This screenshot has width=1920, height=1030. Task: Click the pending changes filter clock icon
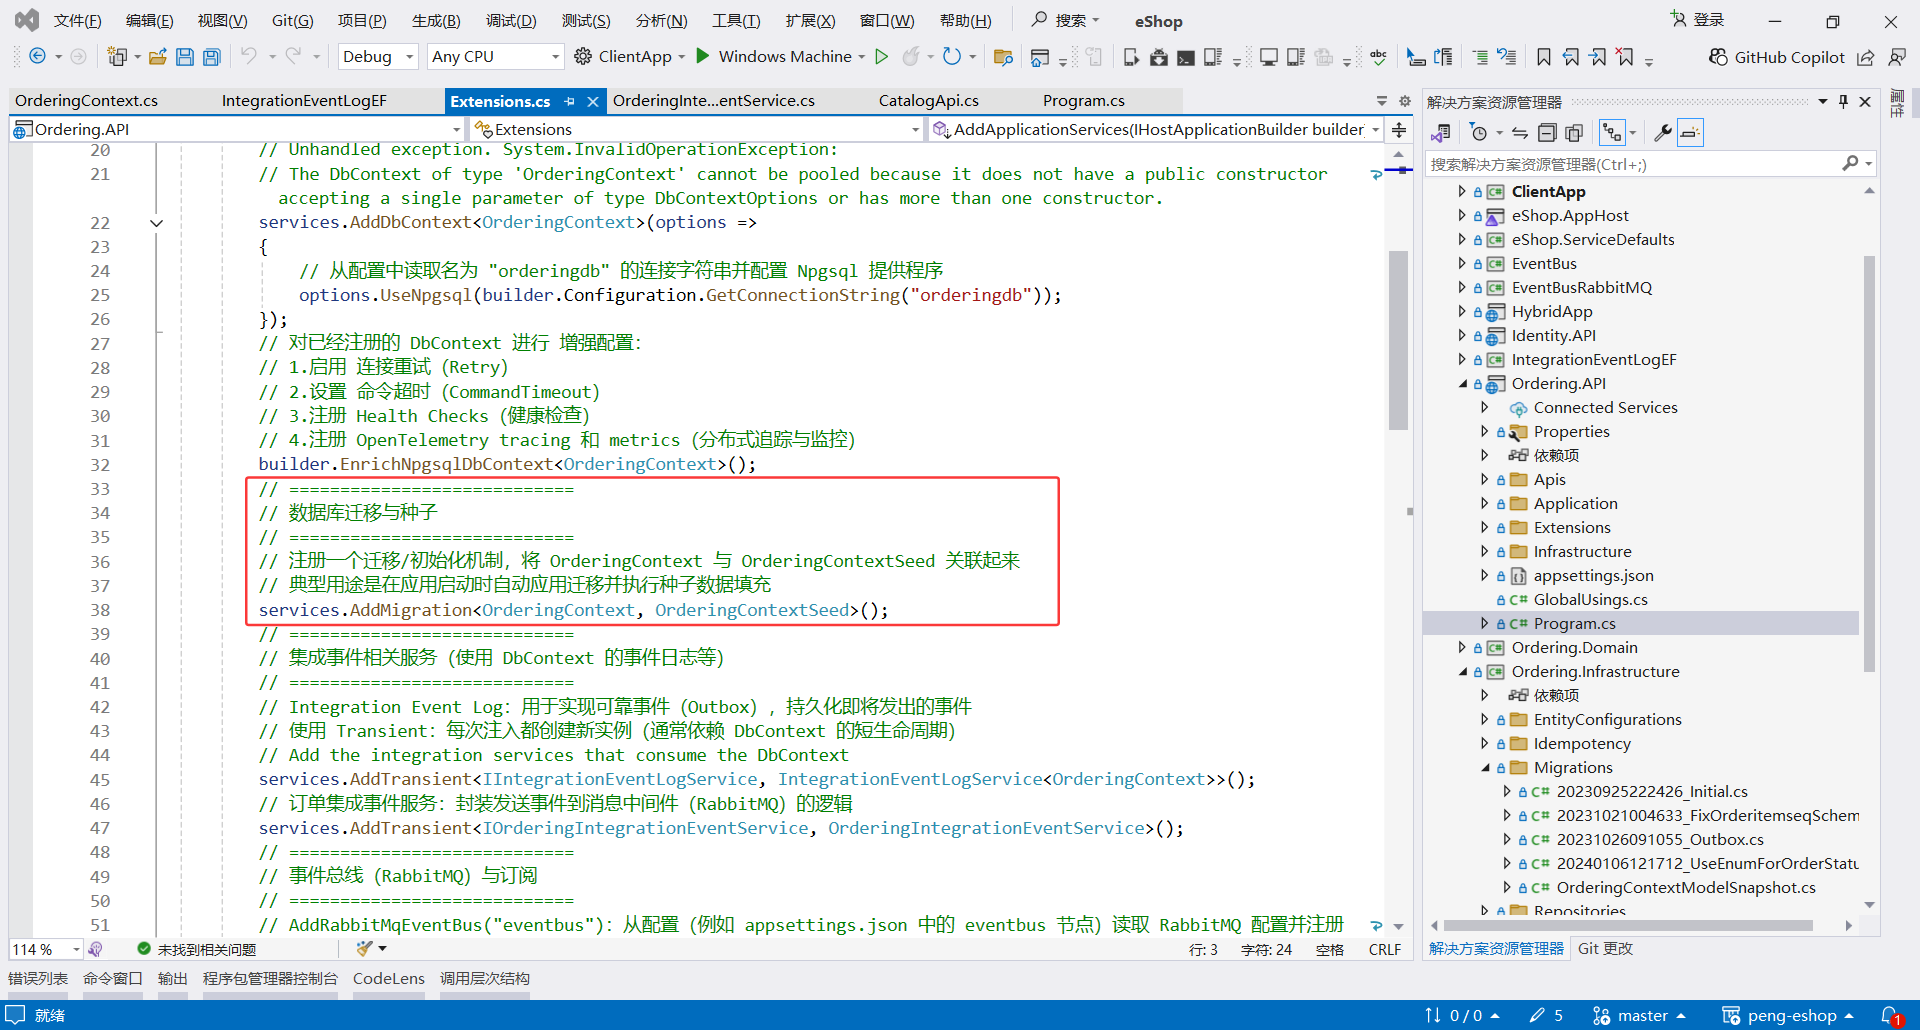(1479, 133)
